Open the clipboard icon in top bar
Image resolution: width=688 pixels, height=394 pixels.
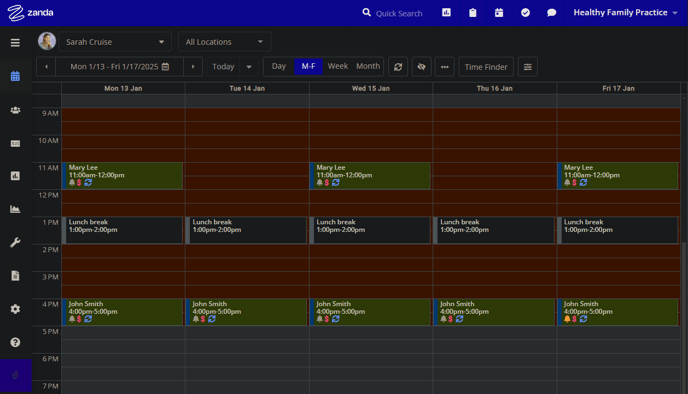473,13
